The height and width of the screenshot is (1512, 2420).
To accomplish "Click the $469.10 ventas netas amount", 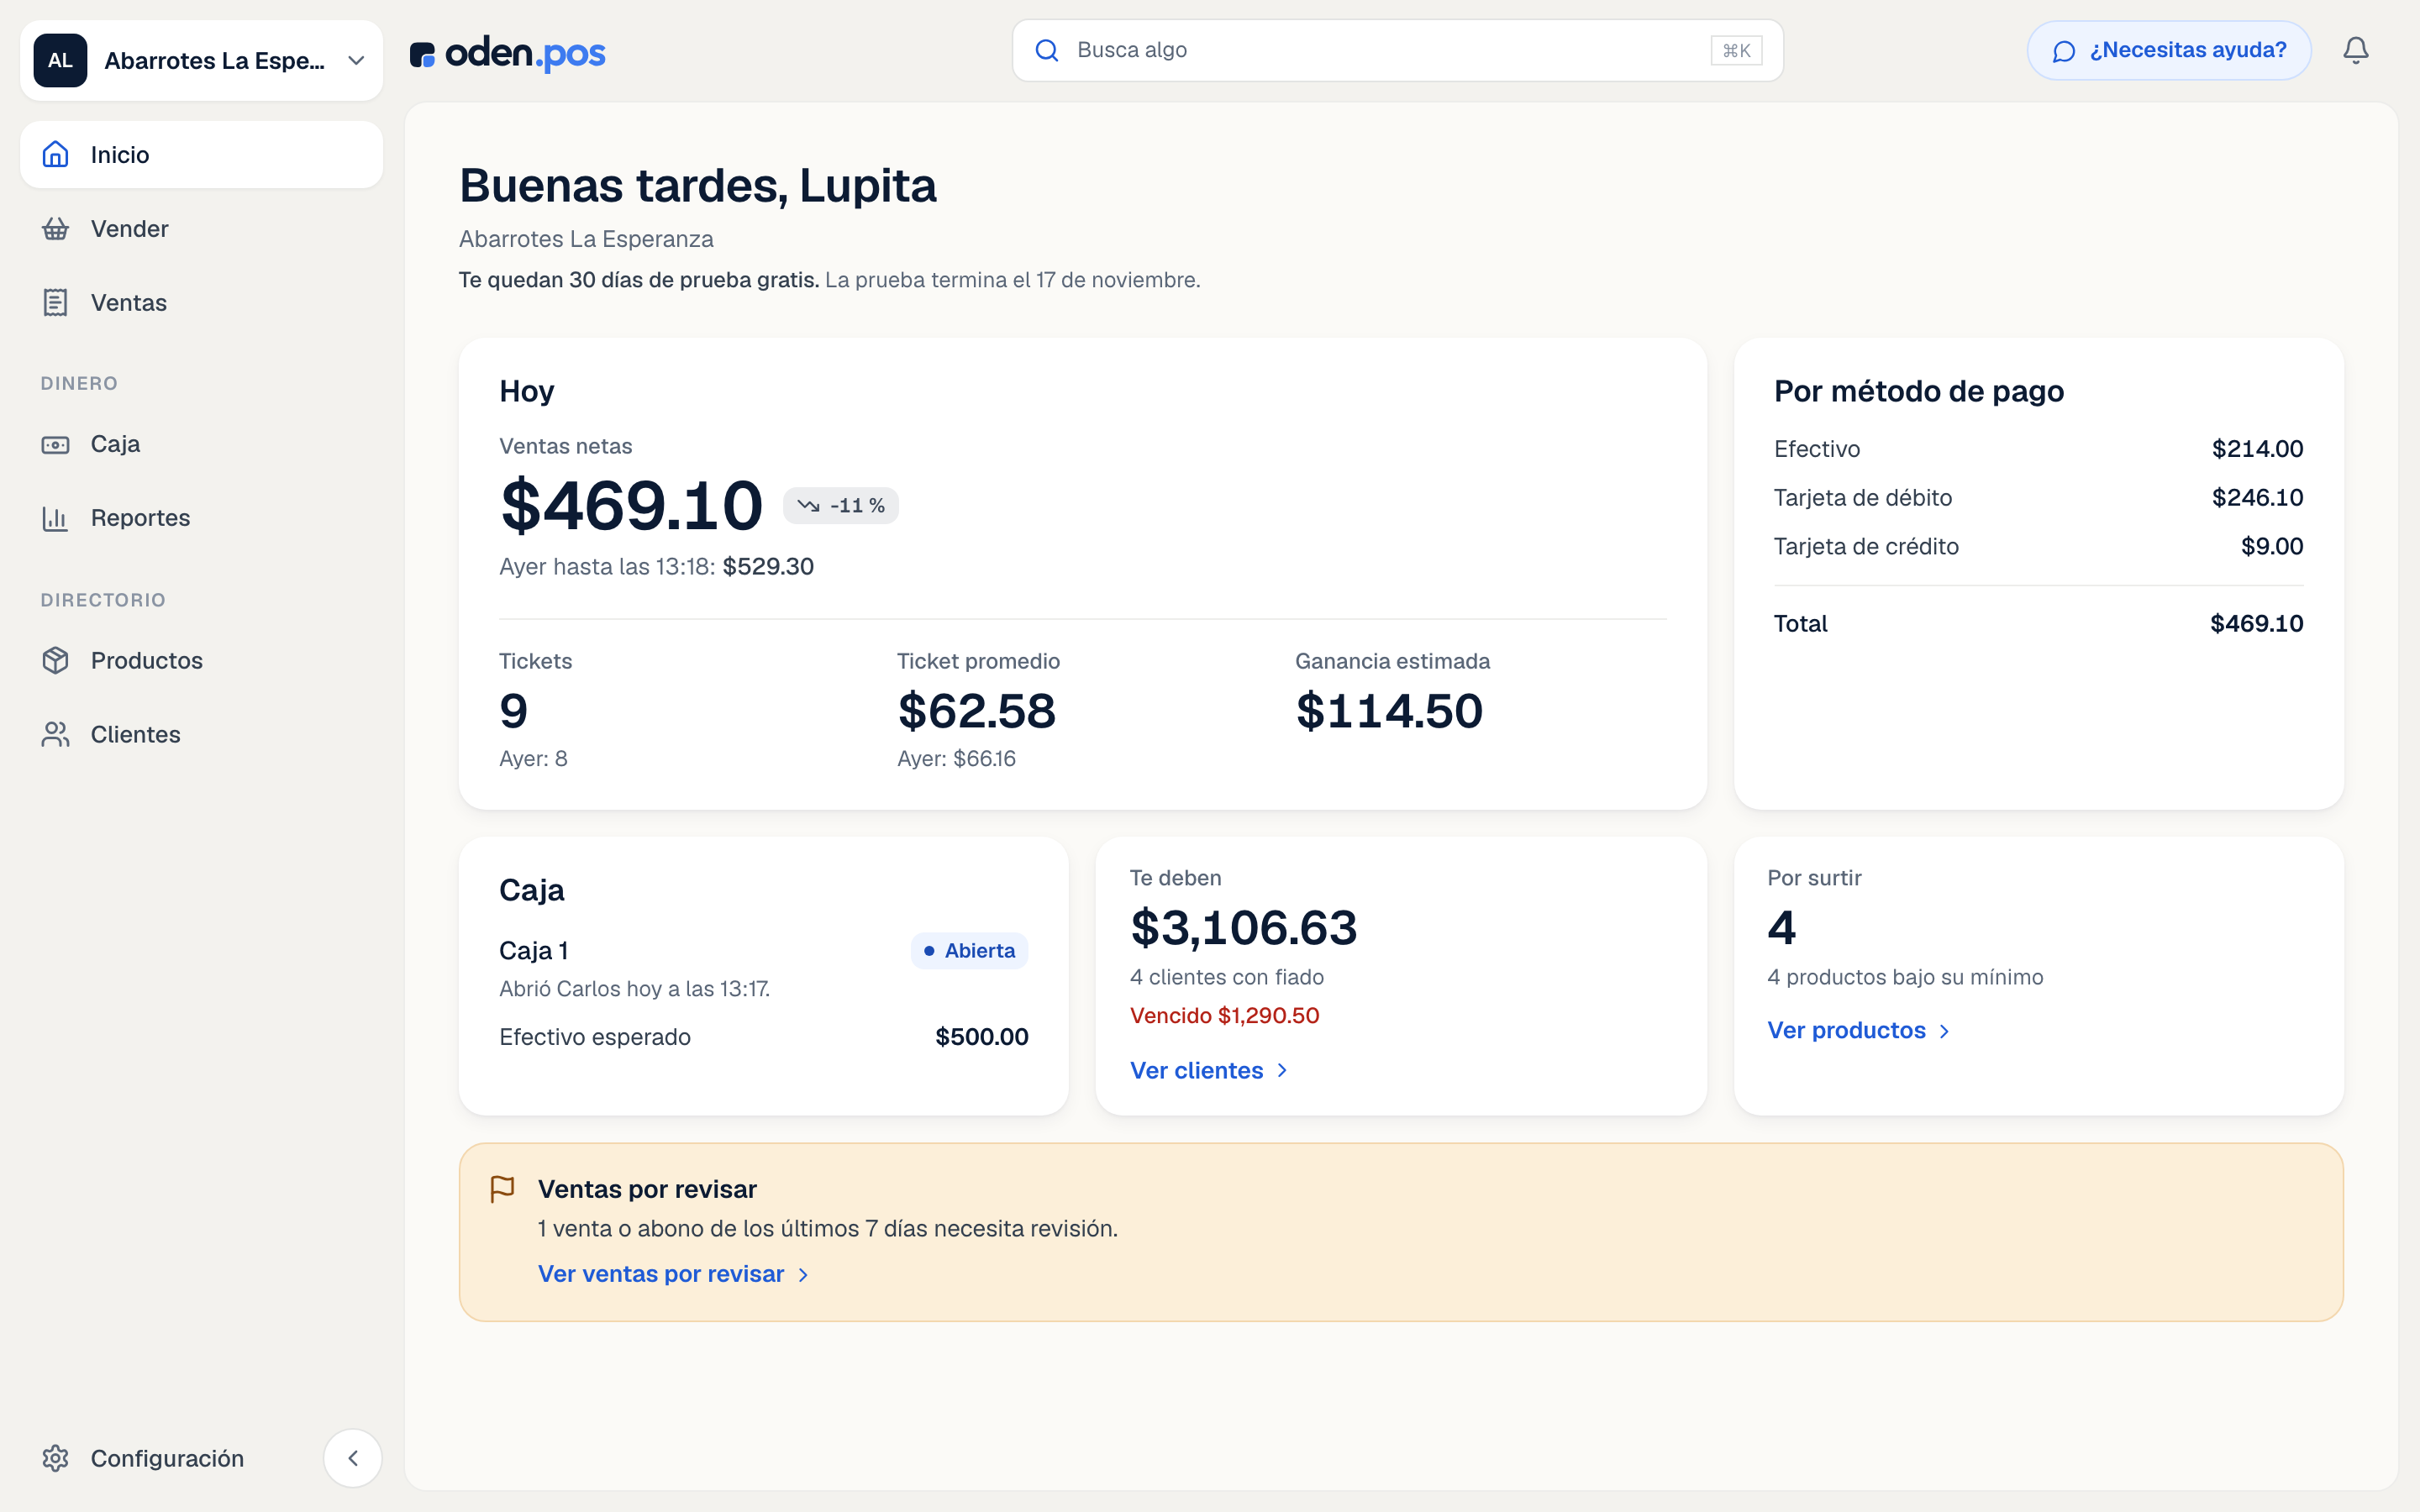I will point(631,506).
